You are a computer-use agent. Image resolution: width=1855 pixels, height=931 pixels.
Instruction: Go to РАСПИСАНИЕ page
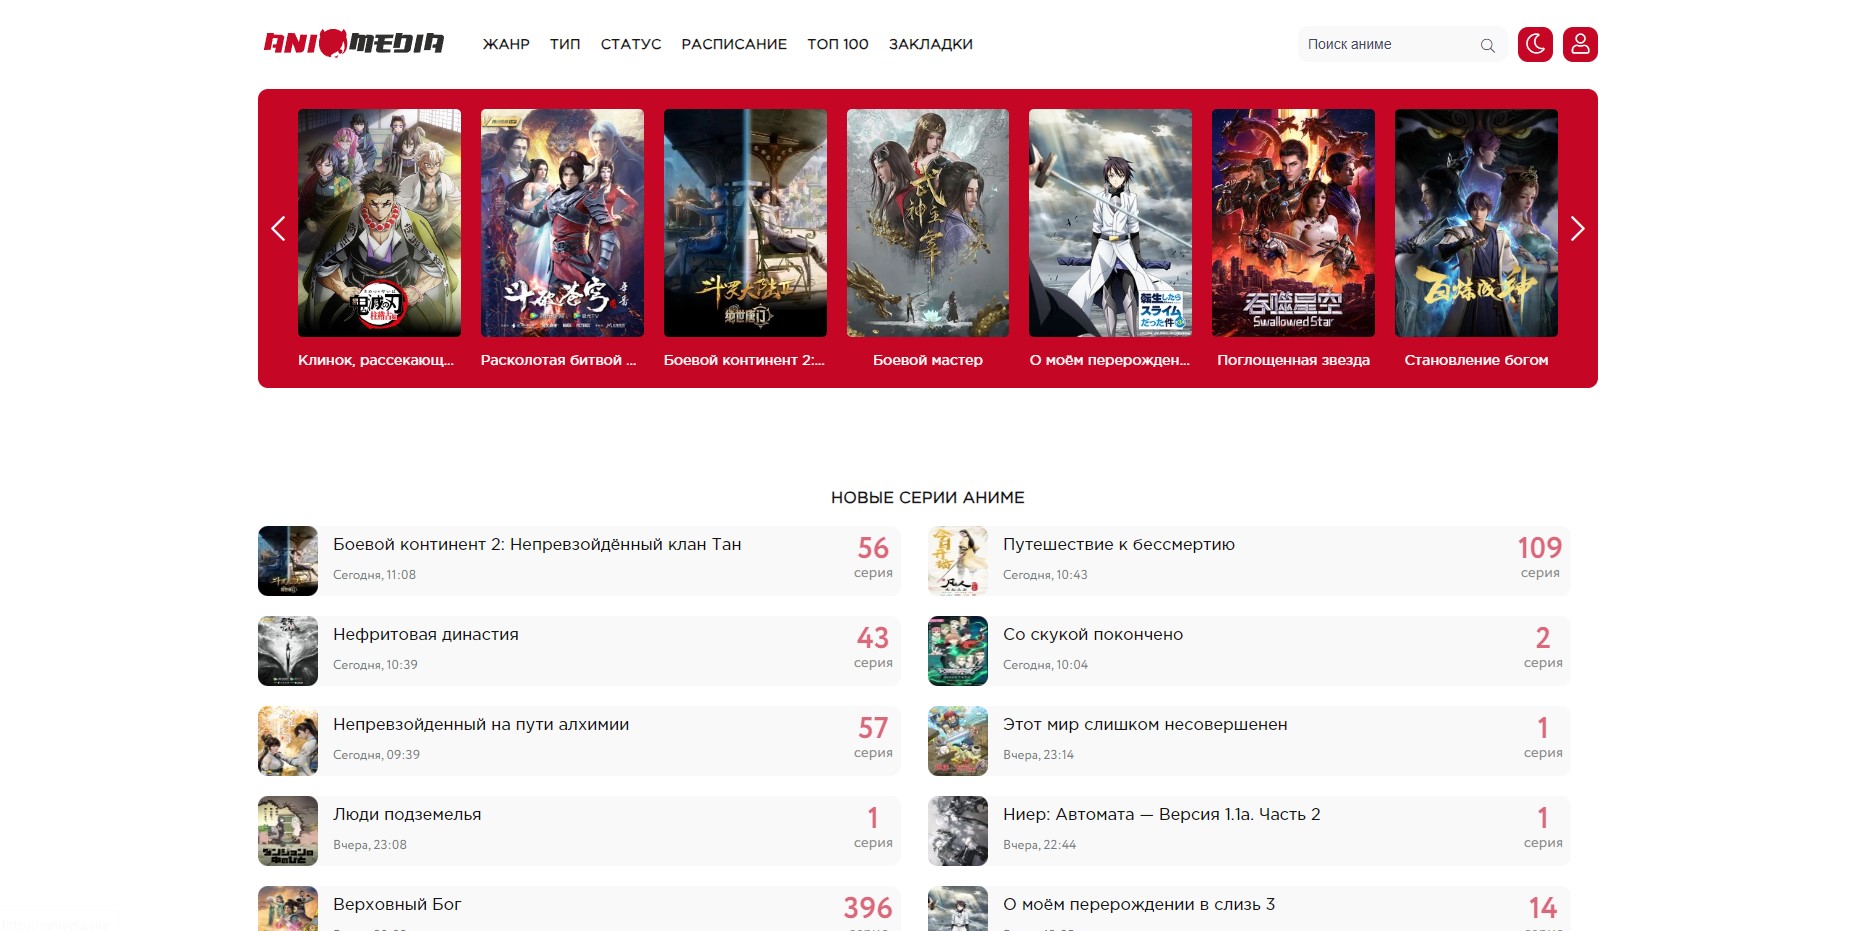tap(734, 44)
